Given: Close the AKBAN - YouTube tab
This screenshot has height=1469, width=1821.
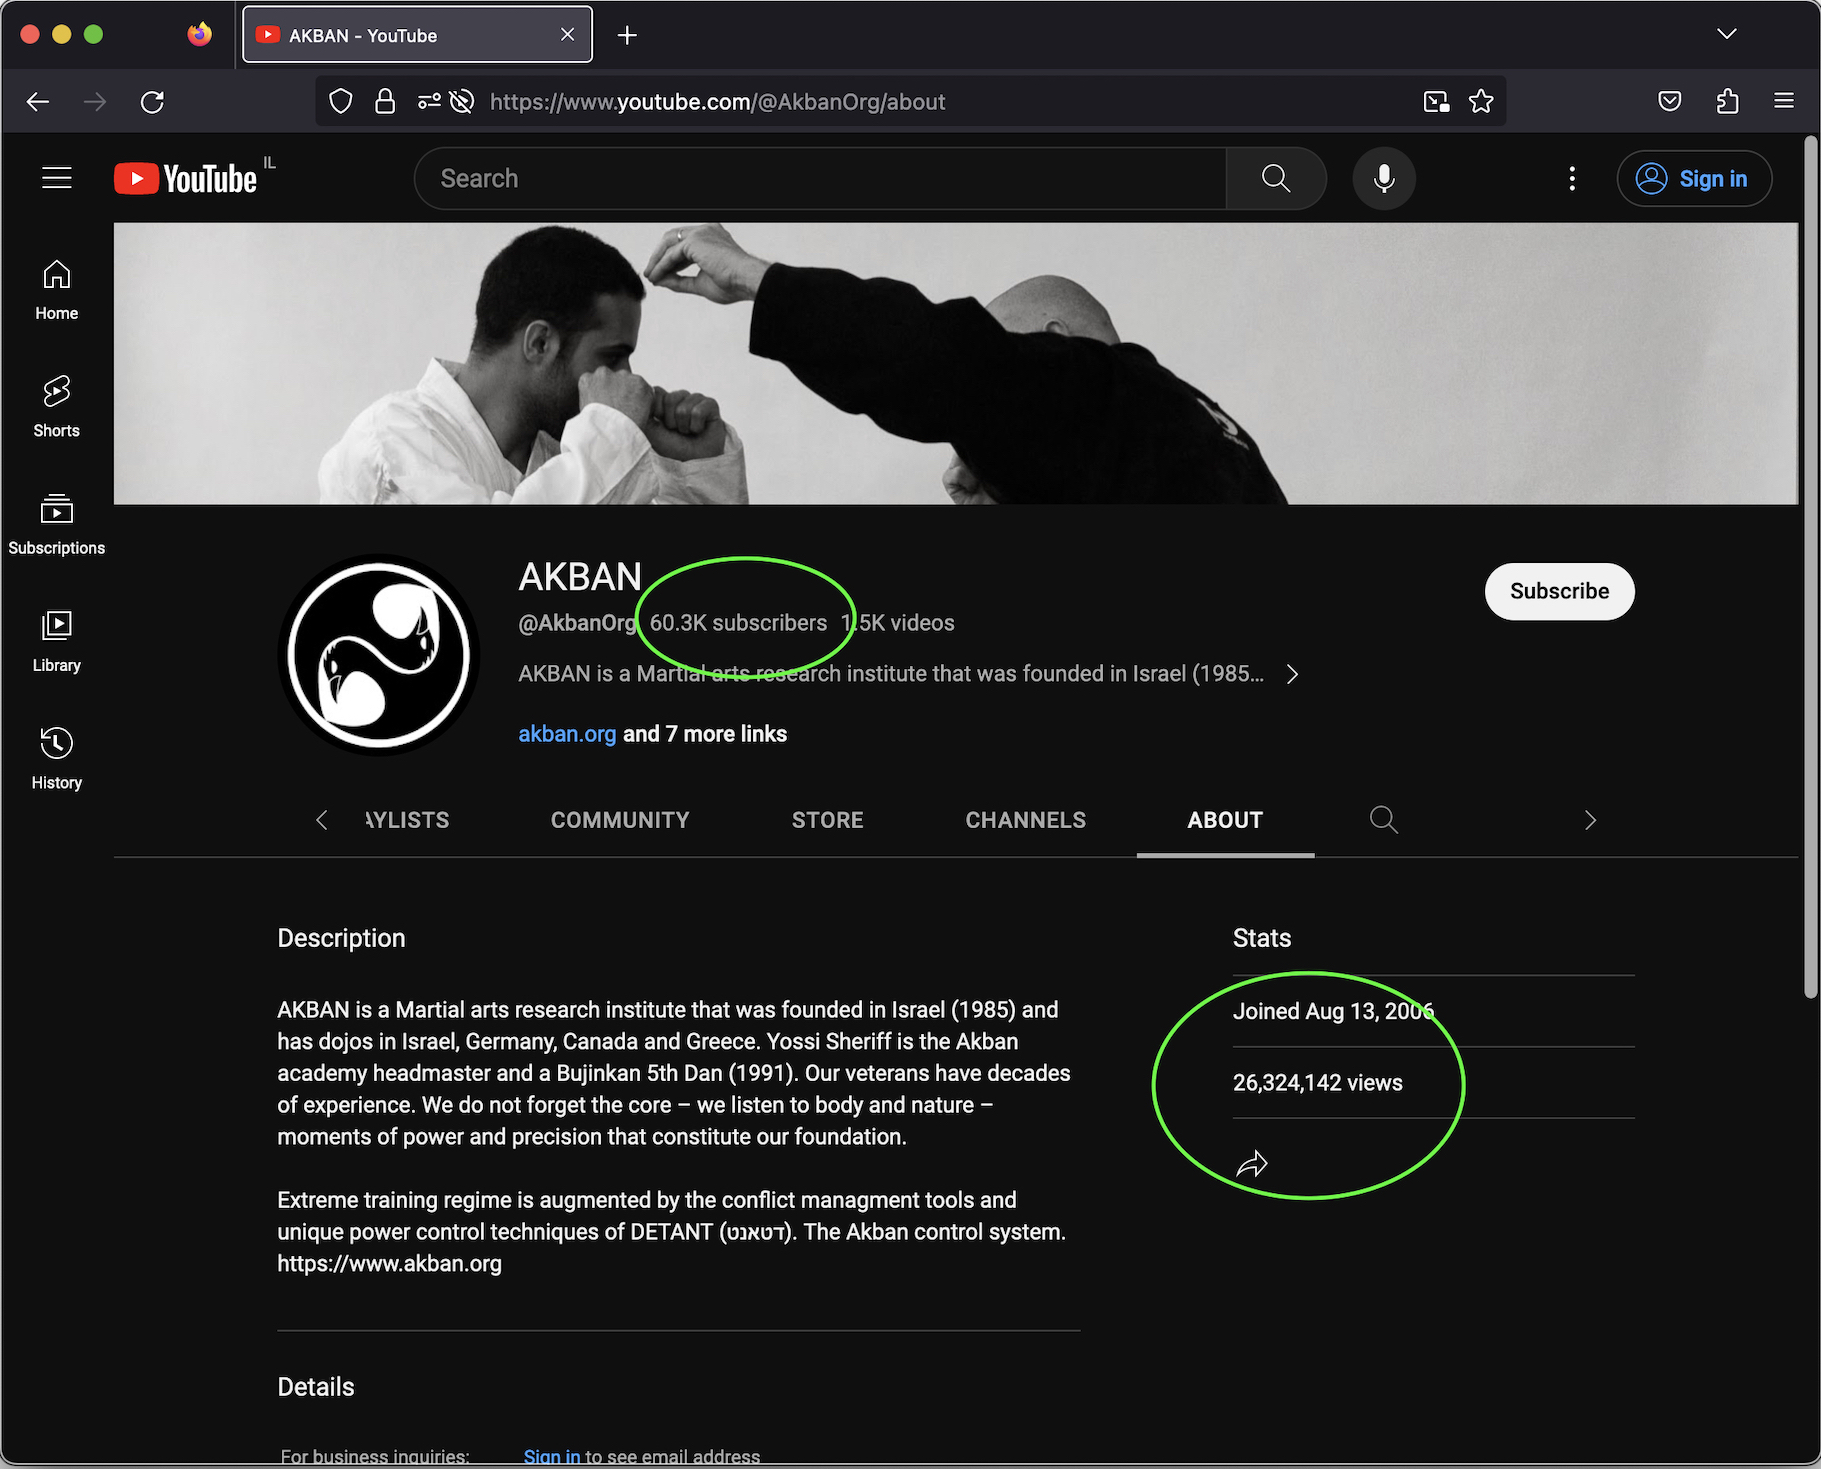Looking at the screenshot, I should point(567,34).
